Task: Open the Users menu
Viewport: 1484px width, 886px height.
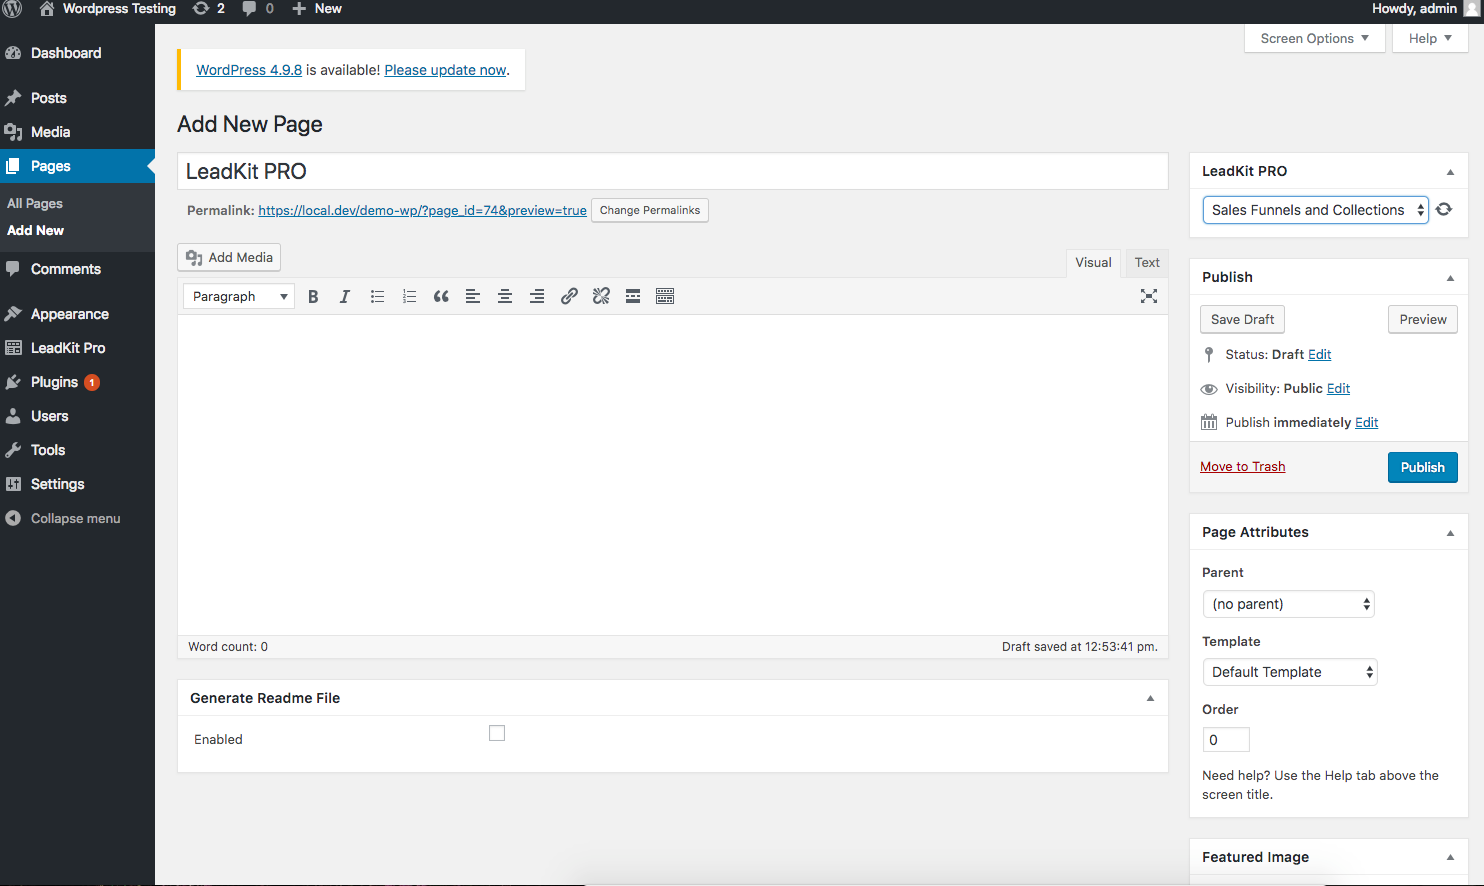Action: click(50, 416)
